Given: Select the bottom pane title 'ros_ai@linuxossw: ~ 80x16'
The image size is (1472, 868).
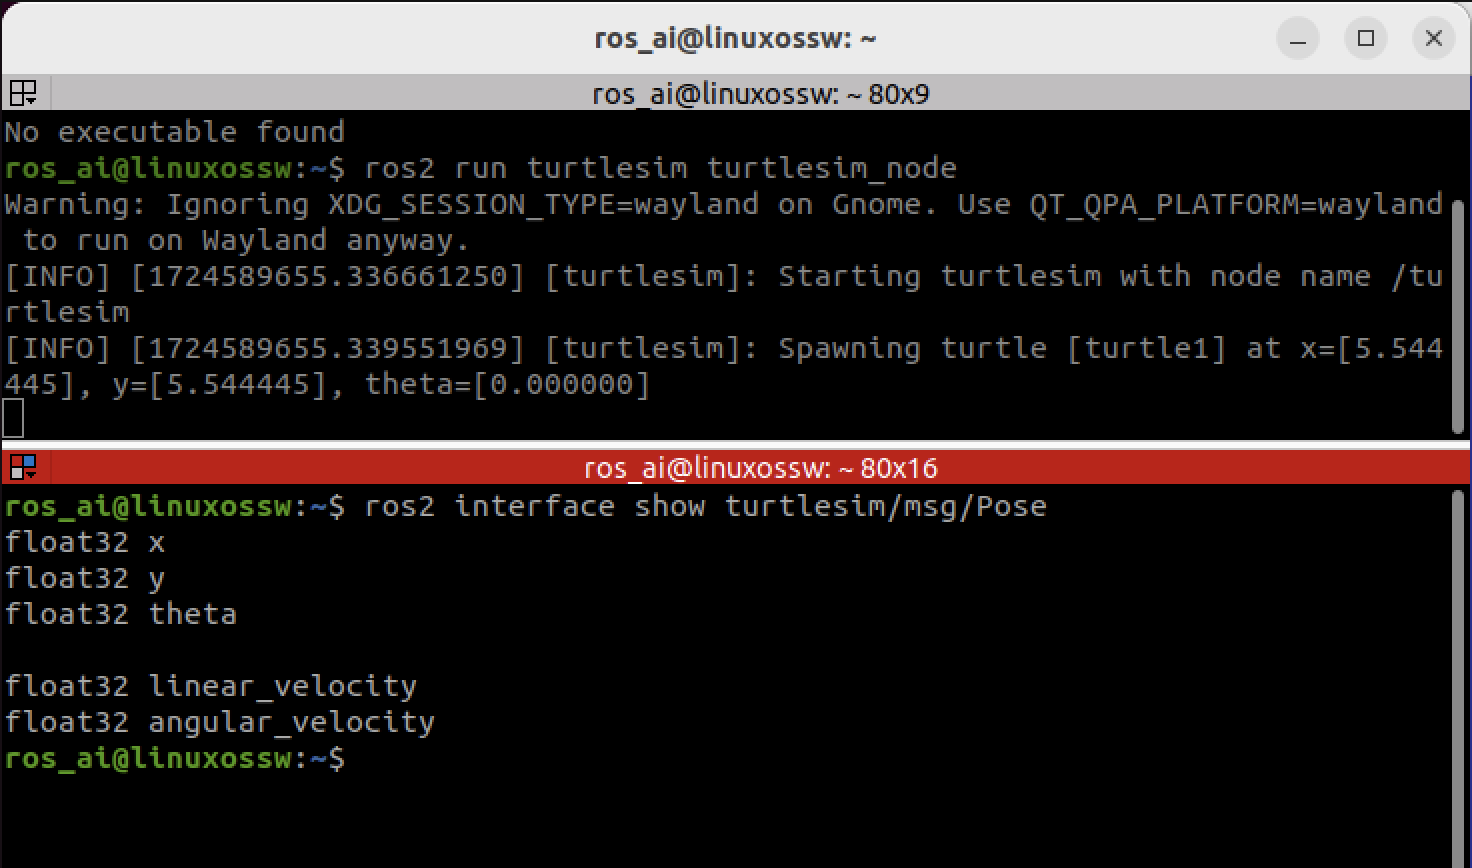Looking at the screenshot, I should coord(762,467).
